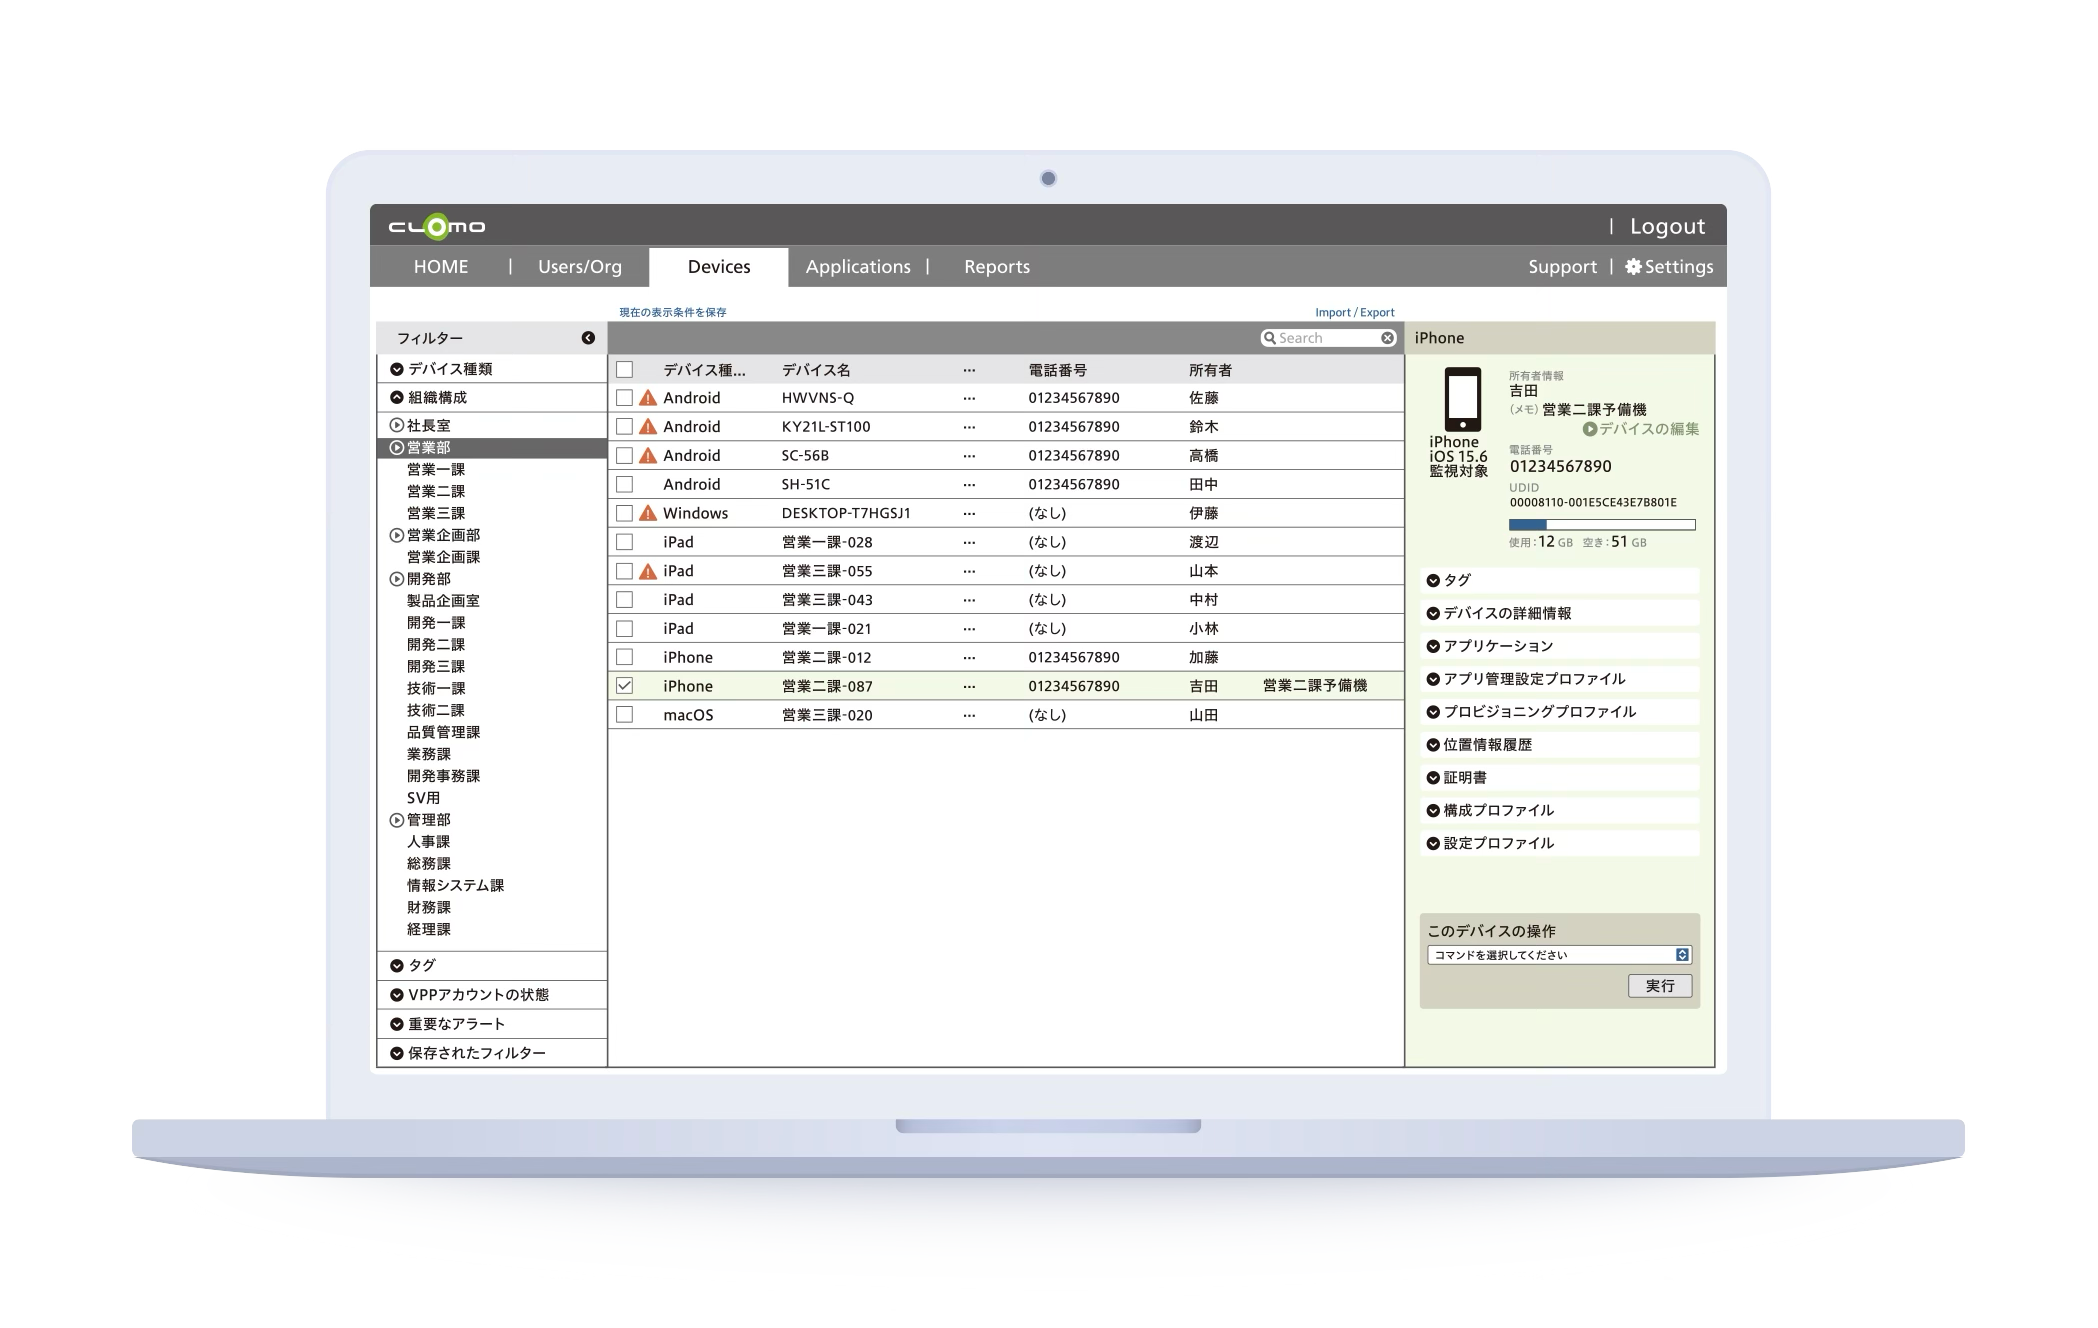Expand the 重要なアラート filter
The width and height of the screenshot is (2098, 1328).
(456, 1024)
